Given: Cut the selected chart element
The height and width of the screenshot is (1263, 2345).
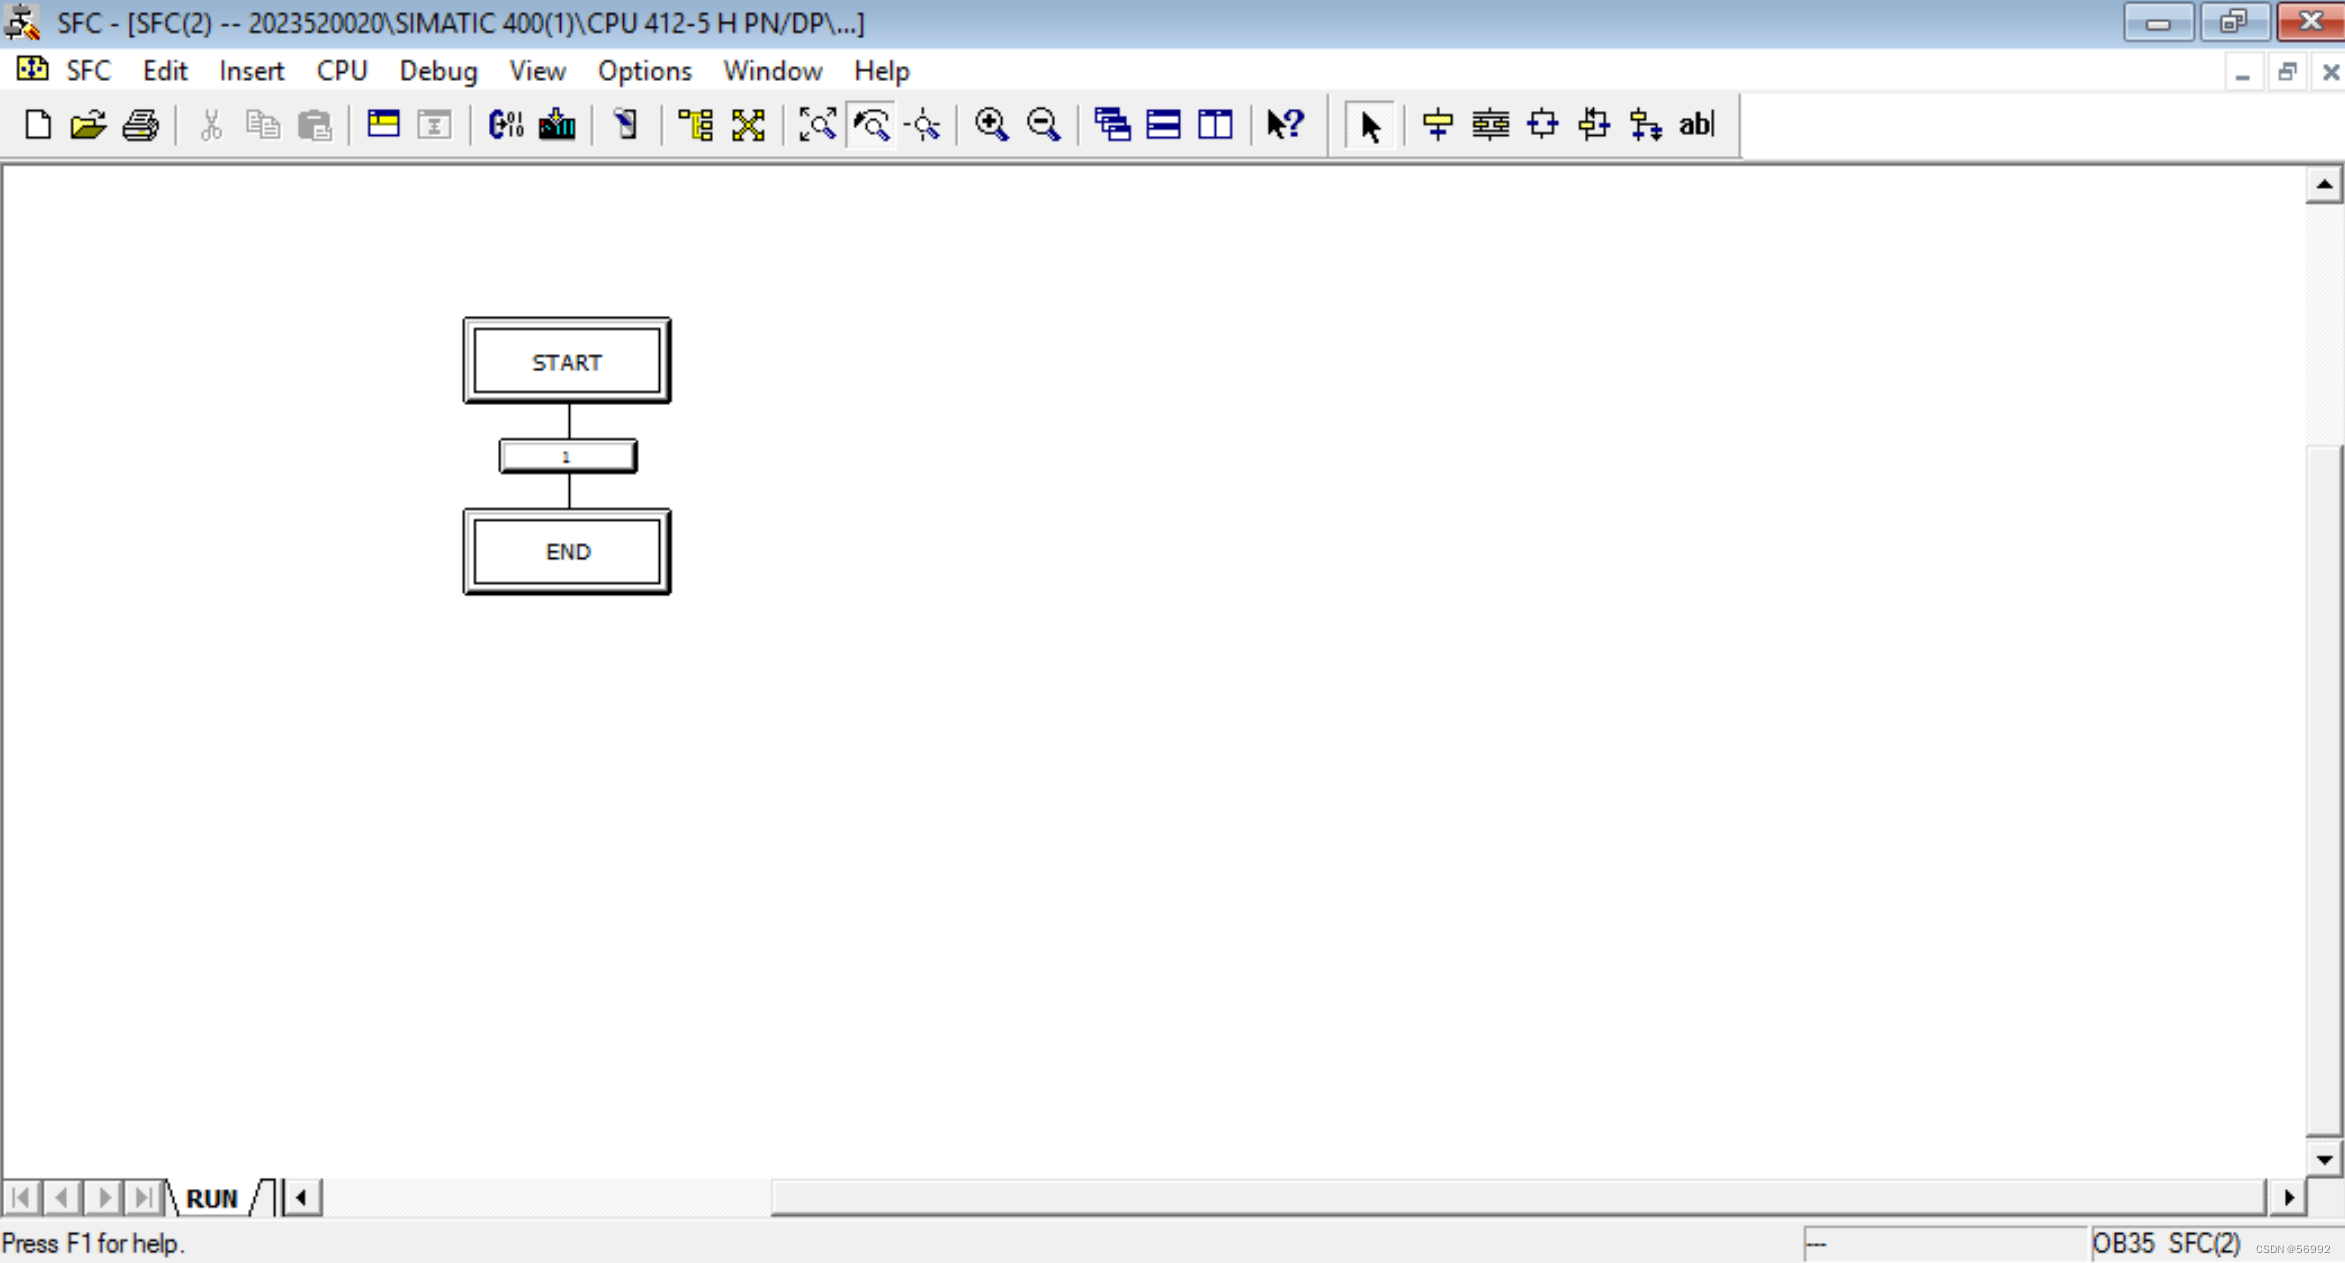Looking at the screenshot, I should [x=211, y=125].
